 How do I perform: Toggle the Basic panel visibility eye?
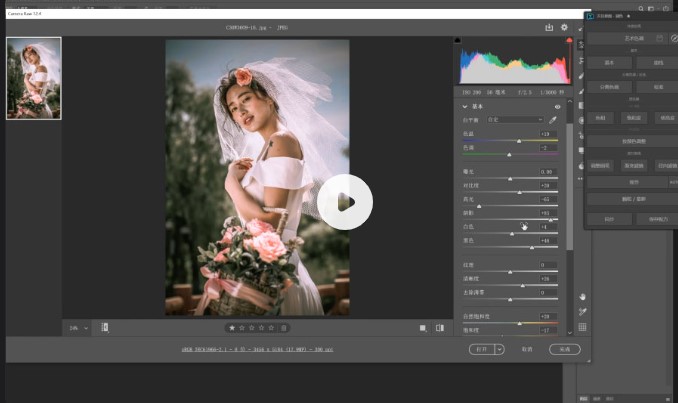coord(557,106)
